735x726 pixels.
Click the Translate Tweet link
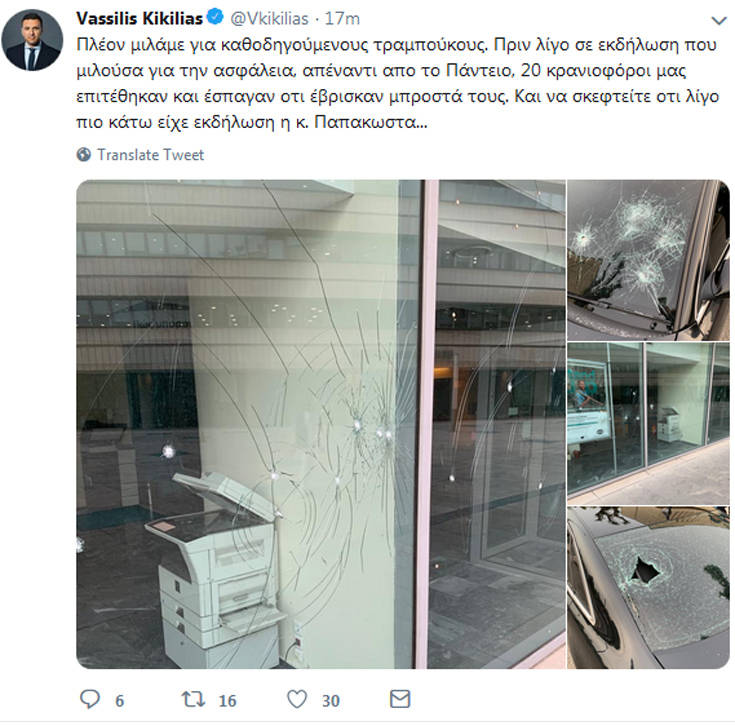point(150,155)
